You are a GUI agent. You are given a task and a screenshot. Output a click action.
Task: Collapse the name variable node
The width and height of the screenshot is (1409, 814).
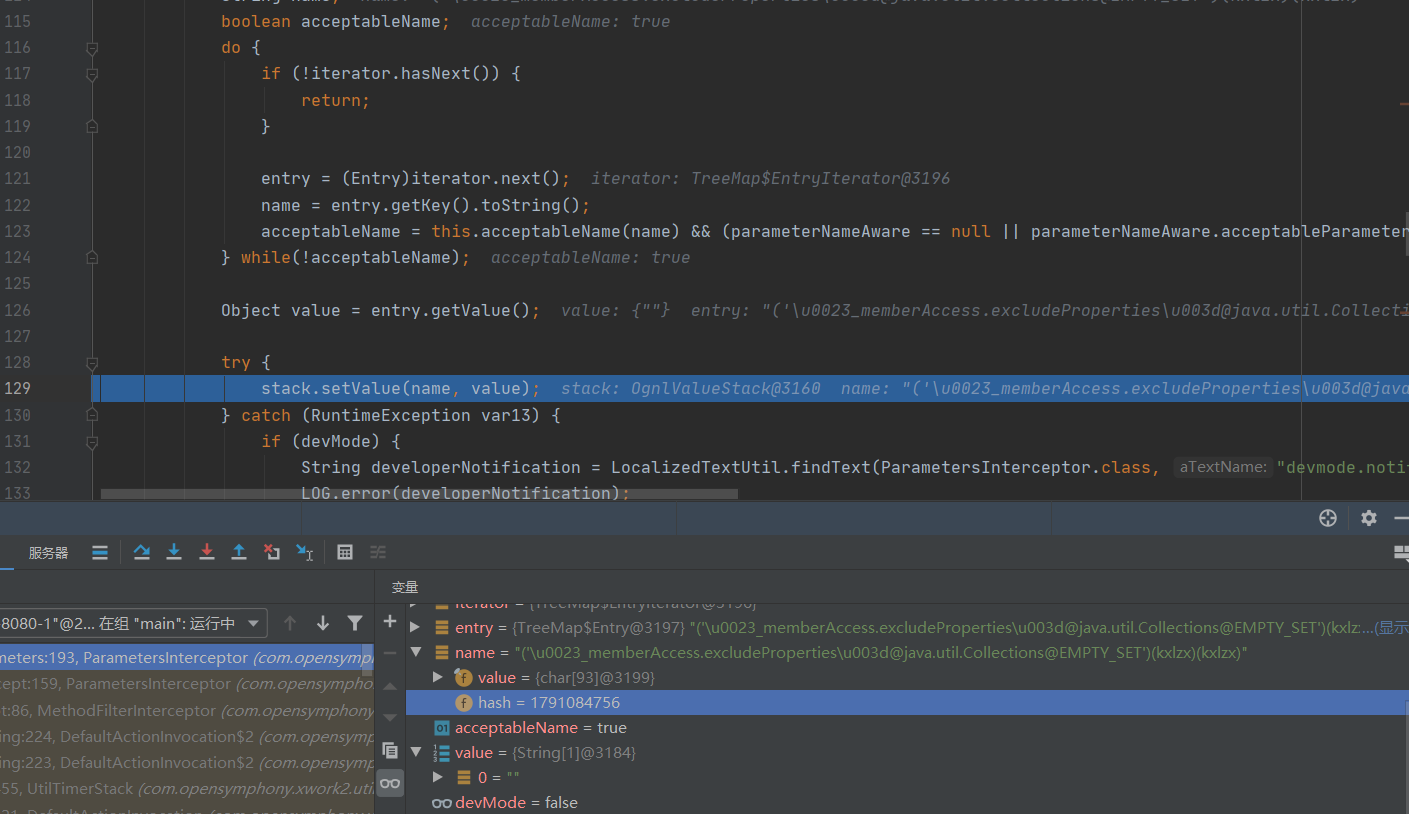(x=416, y=653)
